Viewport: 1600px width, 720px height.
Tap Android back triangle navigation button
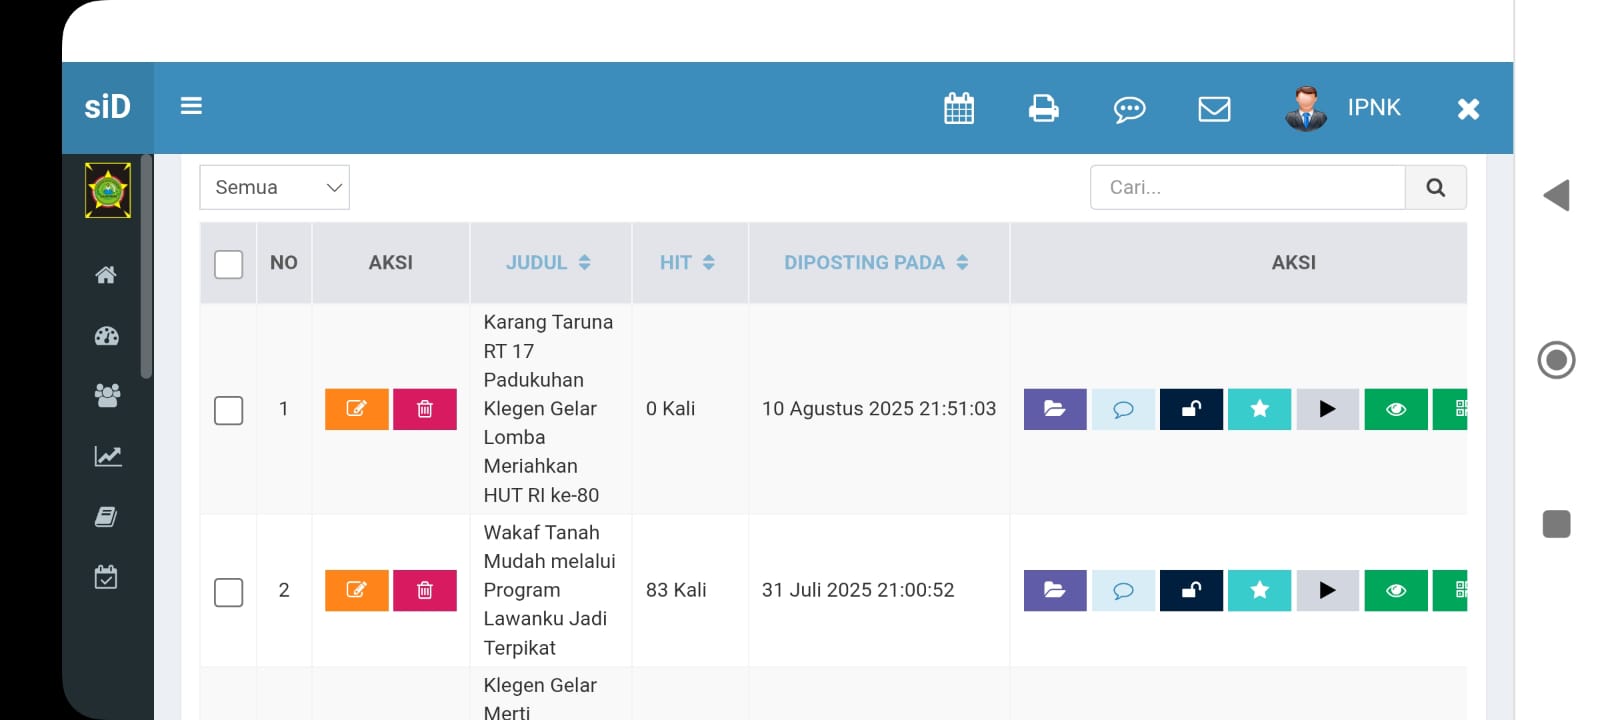pos(1556,195)
